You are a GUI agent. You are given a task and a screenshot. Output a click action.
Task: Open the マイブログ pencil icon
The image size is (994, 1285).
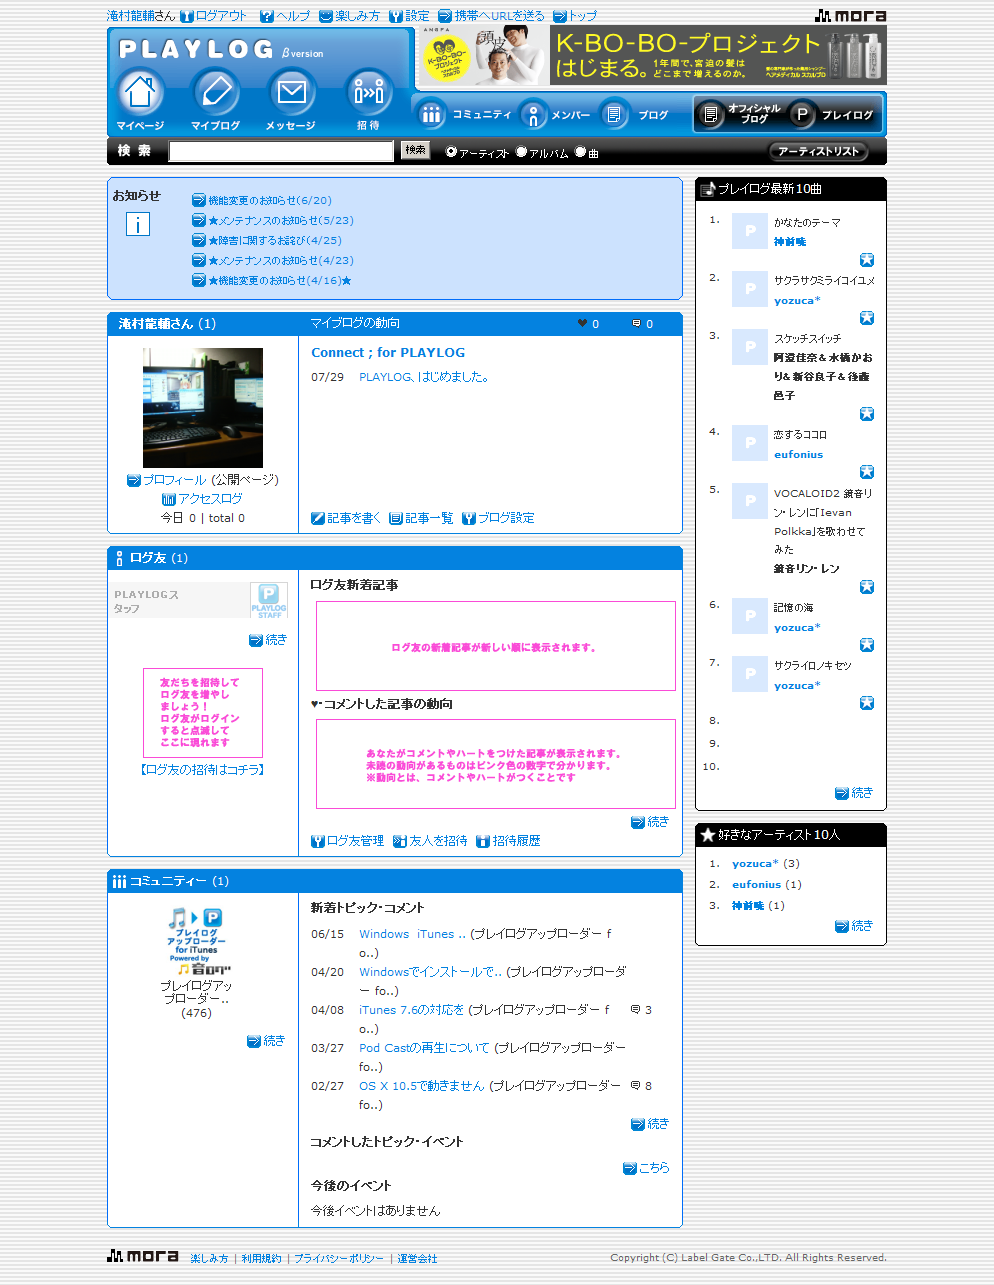pyautogui.click(x=216, y=94)
